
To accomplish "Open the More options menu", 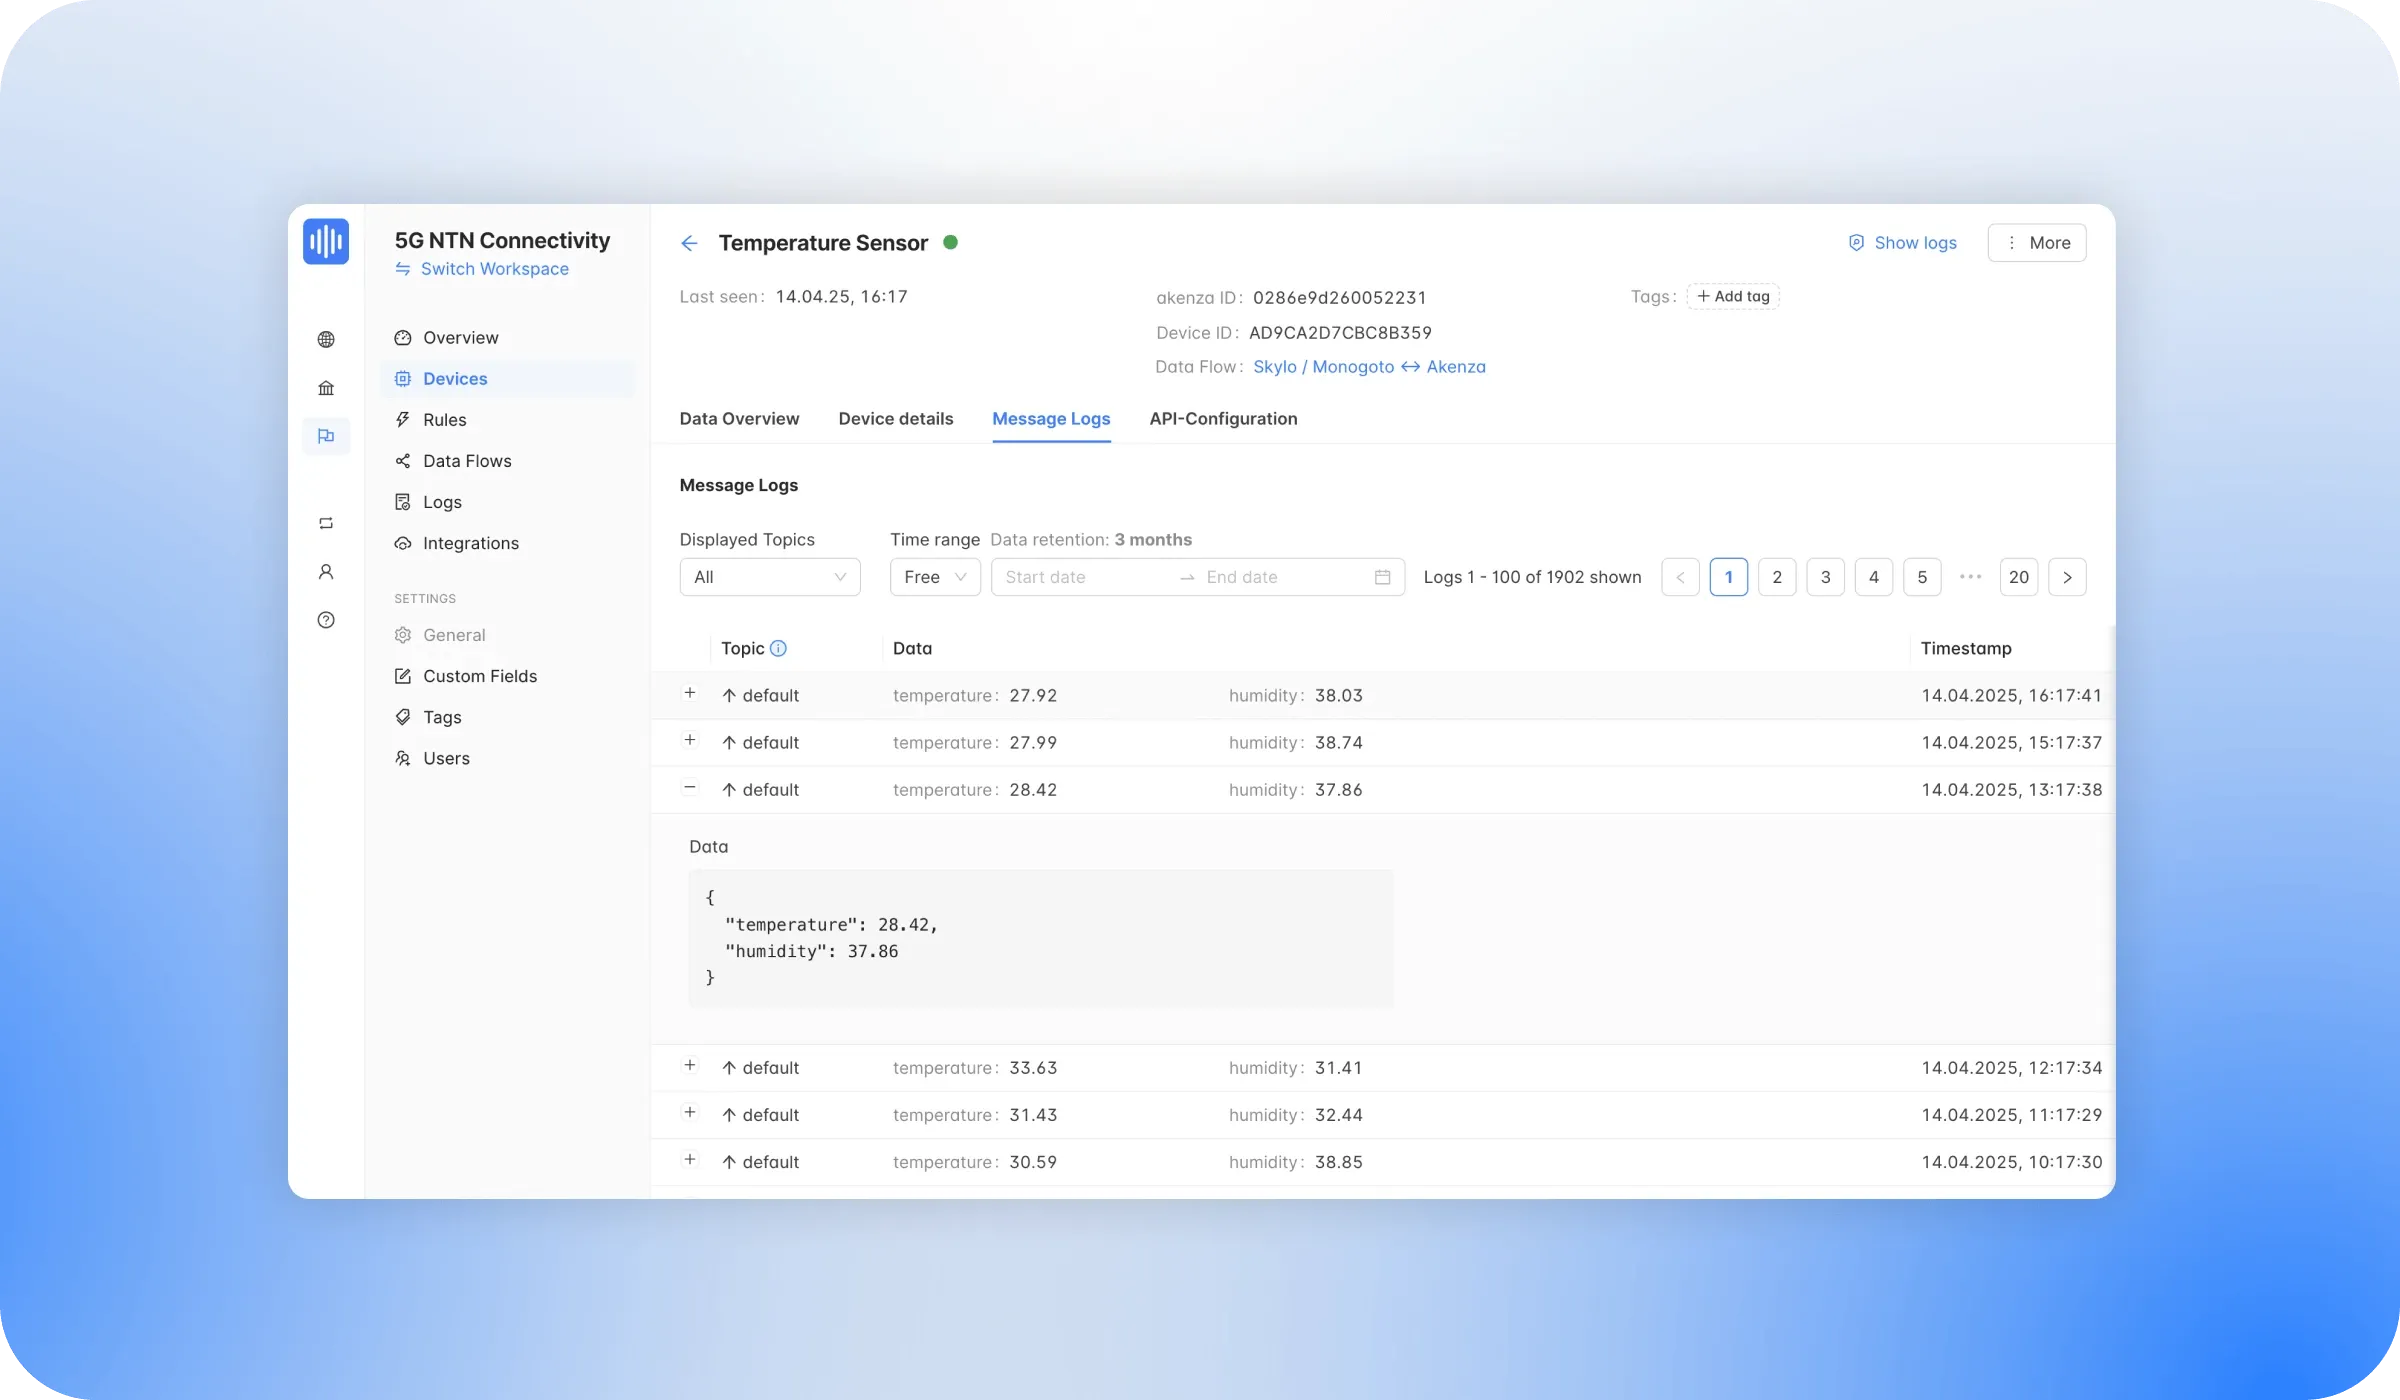I will pos(2037,243).
